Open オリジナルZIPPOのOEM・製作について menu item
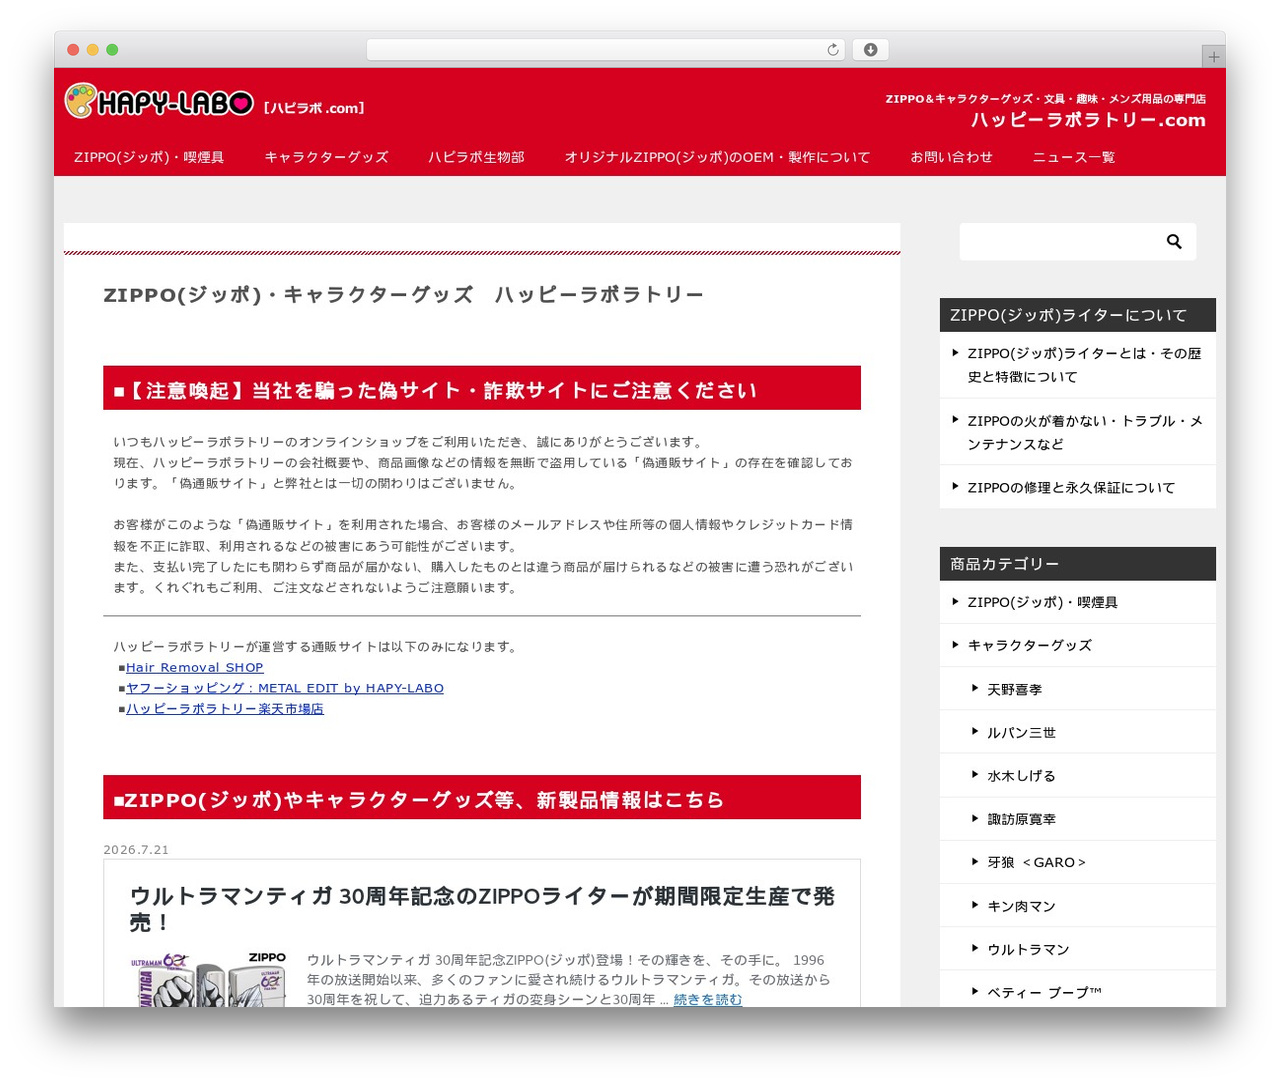Image resolution: width=1280 pixels, height=1084 pixels. click(x=717, y=157)
